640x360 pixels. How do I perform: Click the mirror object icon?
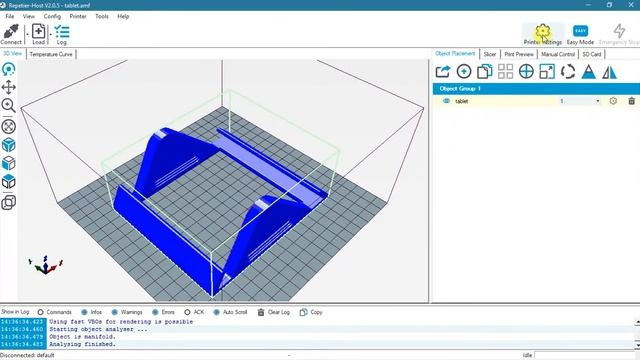click(609, 72)
